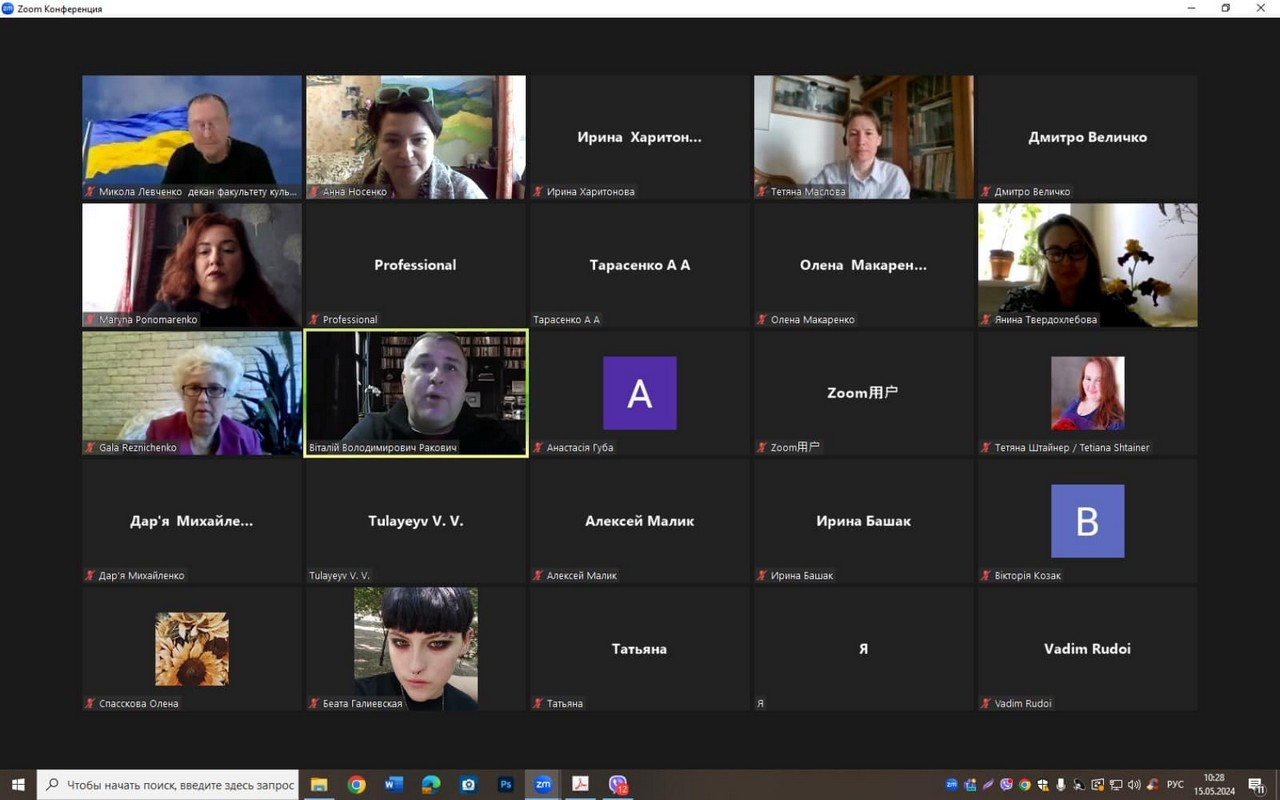Viewport: 1280px width, 800px height.
Task: Select the Professional participant tile
Action: [416, 265]
